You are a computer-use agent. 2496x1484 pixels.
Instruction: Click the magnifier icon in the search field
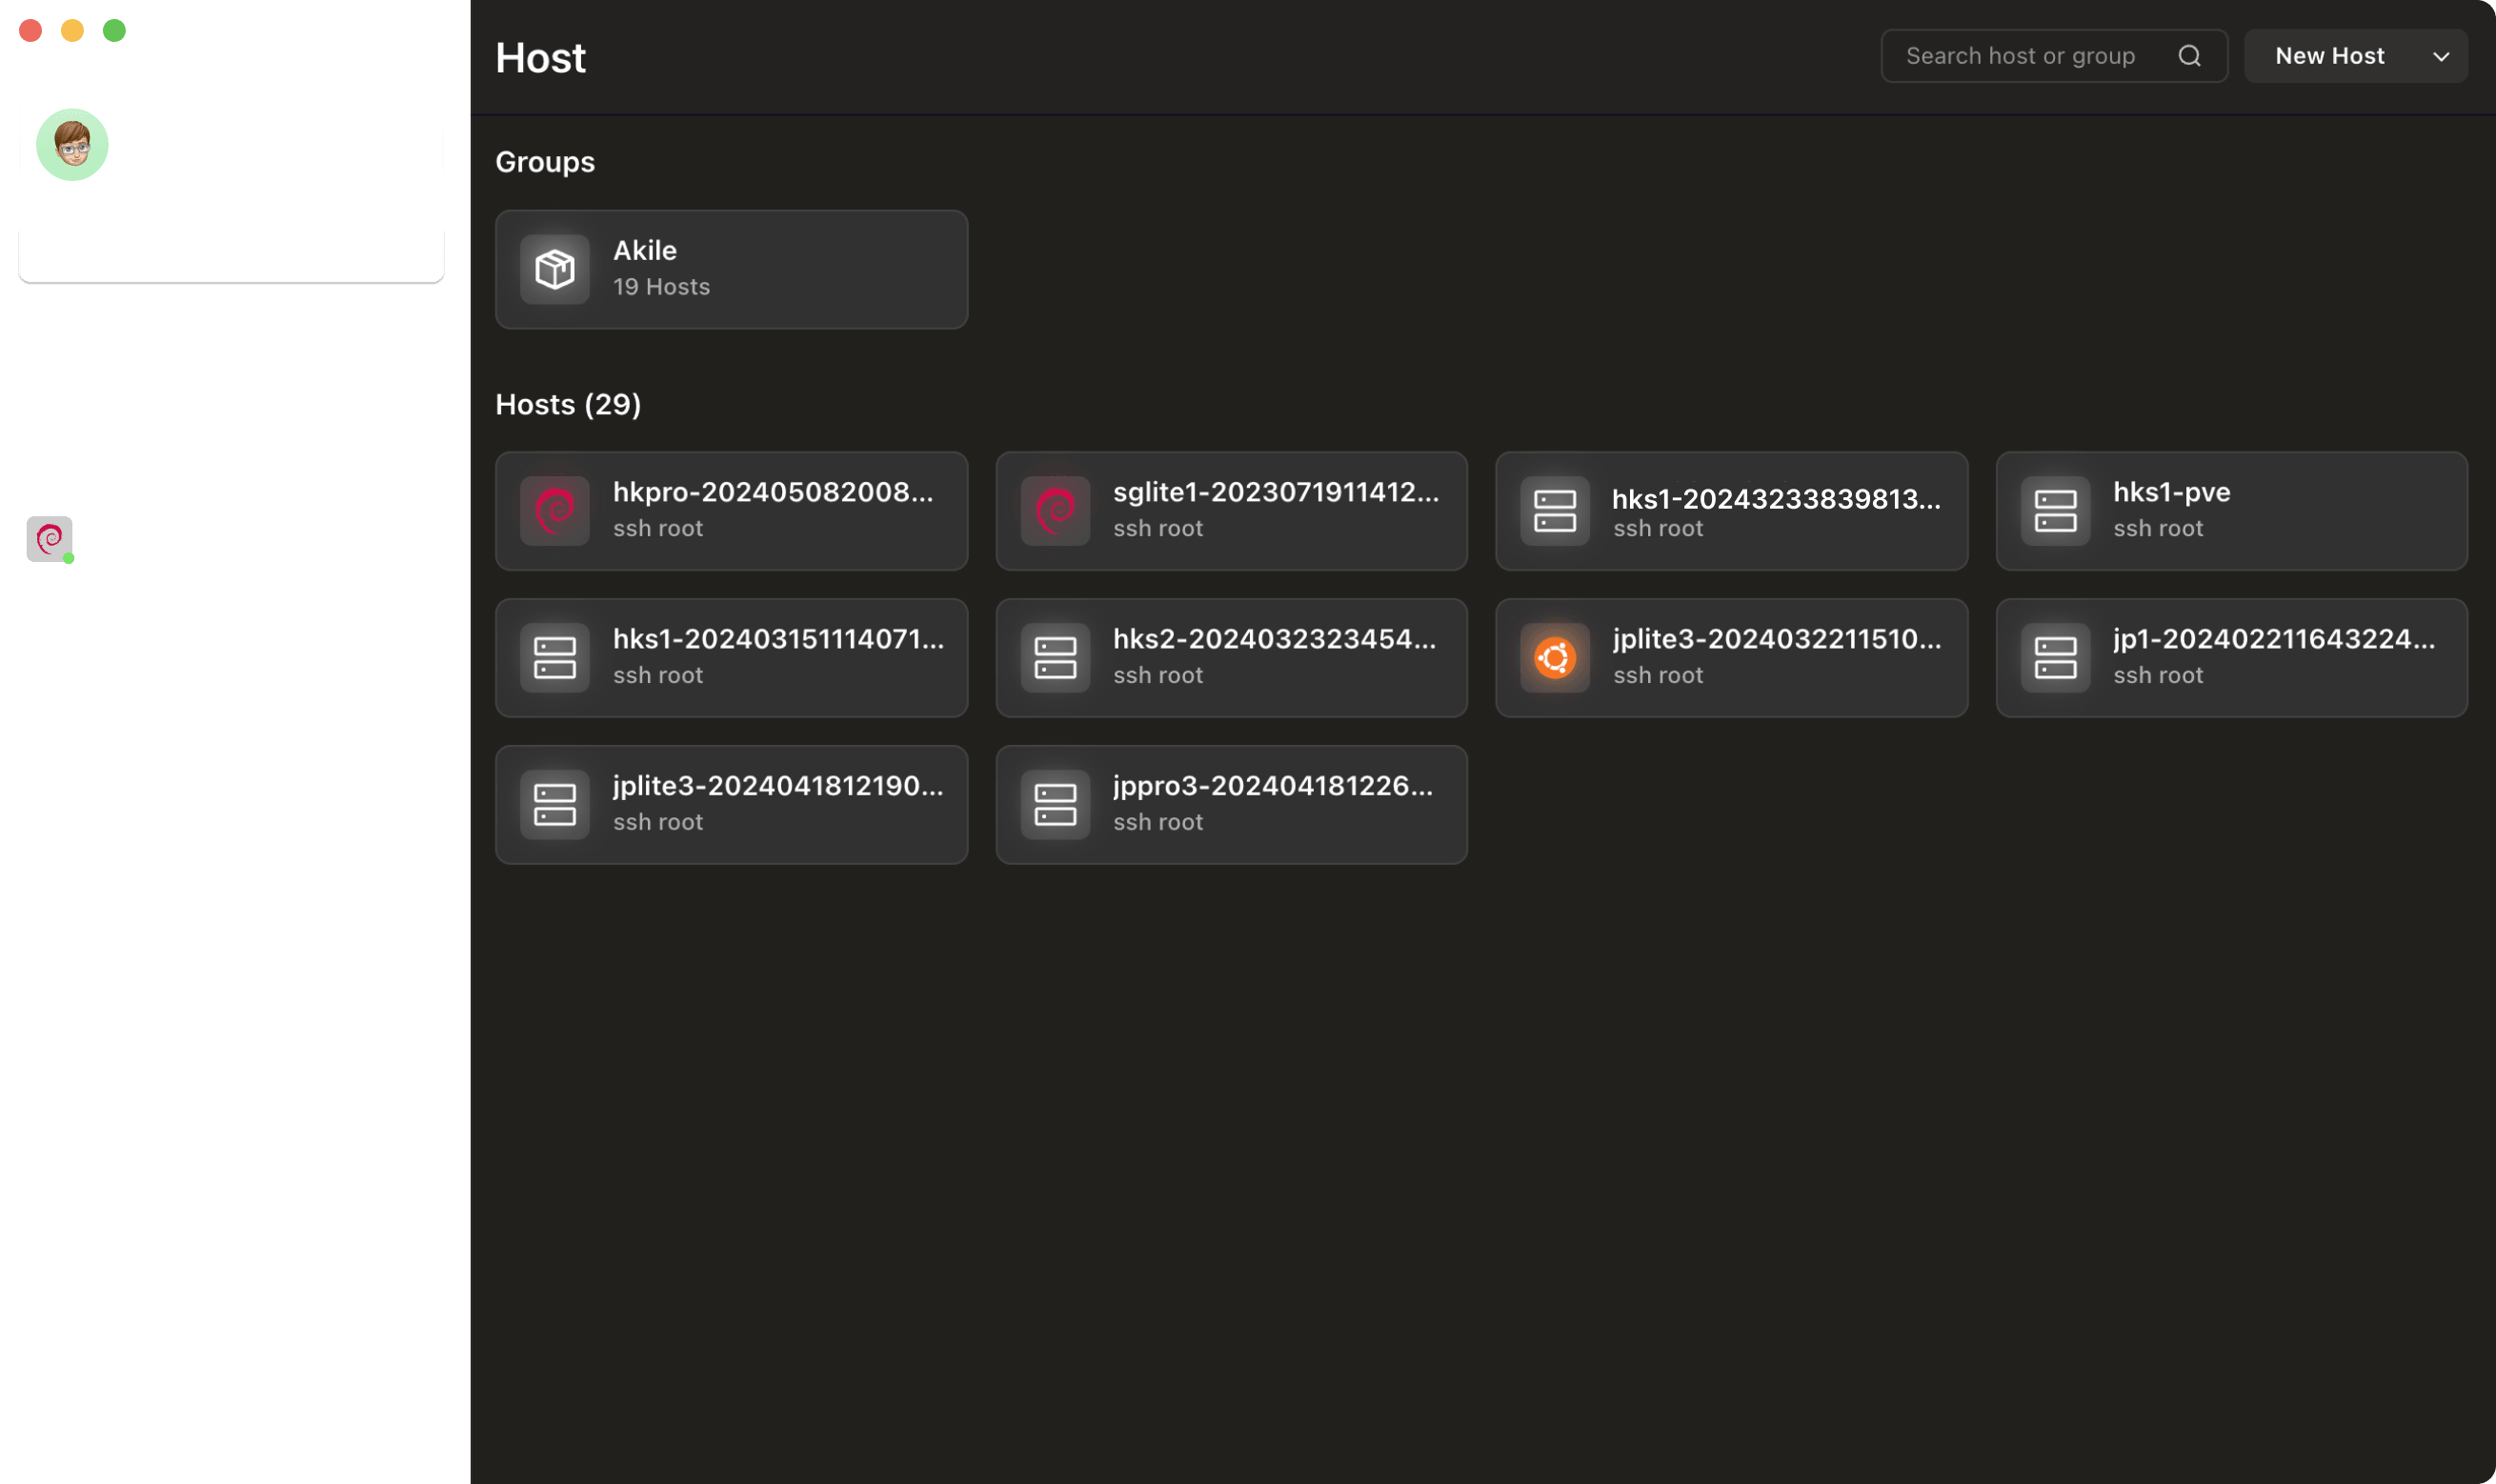point(2189,56)
